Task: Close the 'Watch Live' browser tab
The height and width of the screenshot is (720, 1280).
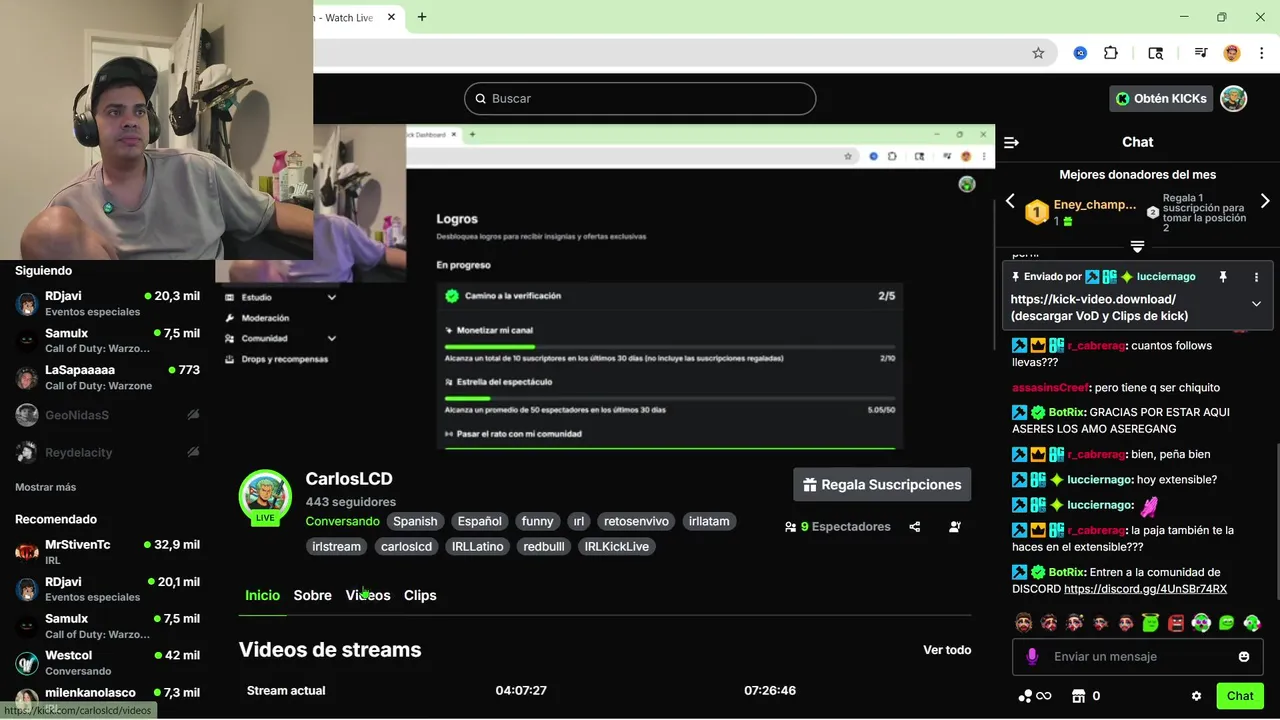Action: click(x=391, y=17)
